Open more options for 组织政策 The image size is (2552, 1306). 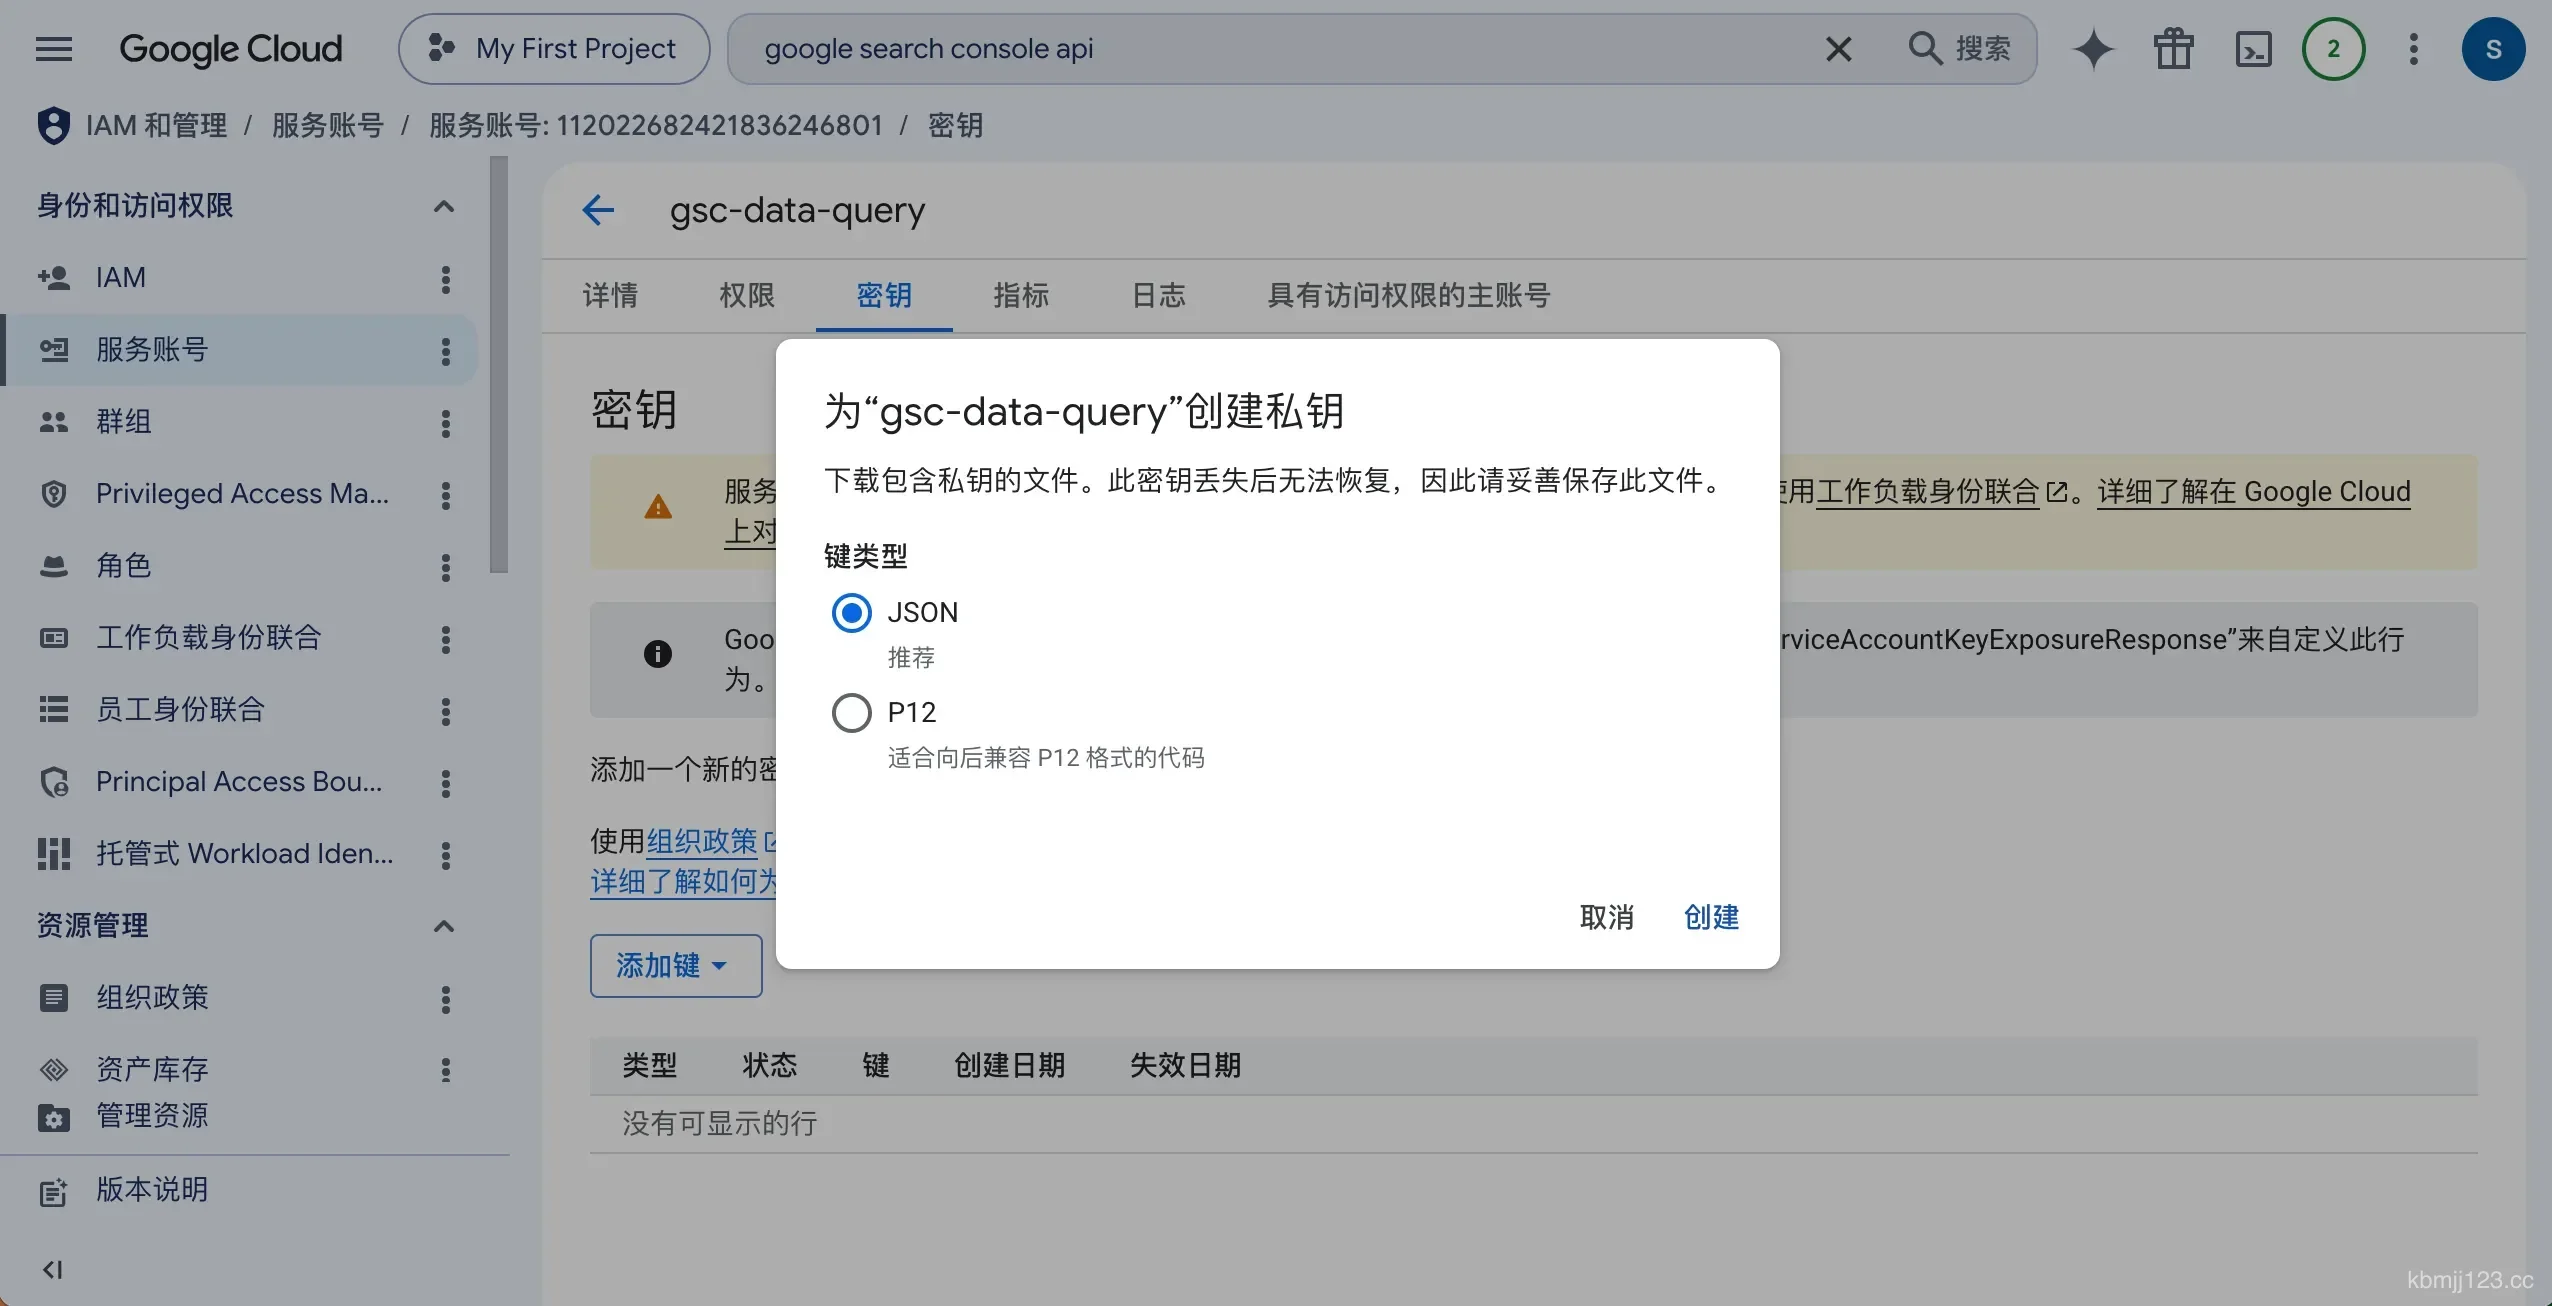coord(446,999)
